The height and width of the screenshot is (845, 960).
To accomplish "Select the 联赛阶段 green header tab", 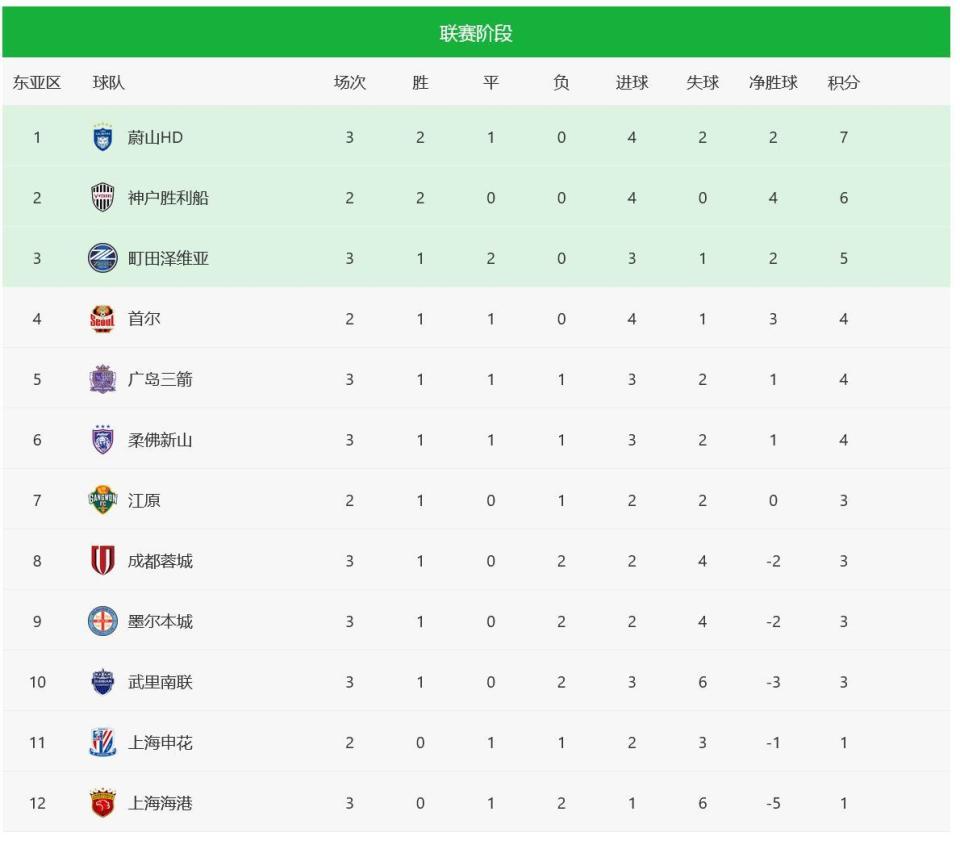I will click(476, 33).
